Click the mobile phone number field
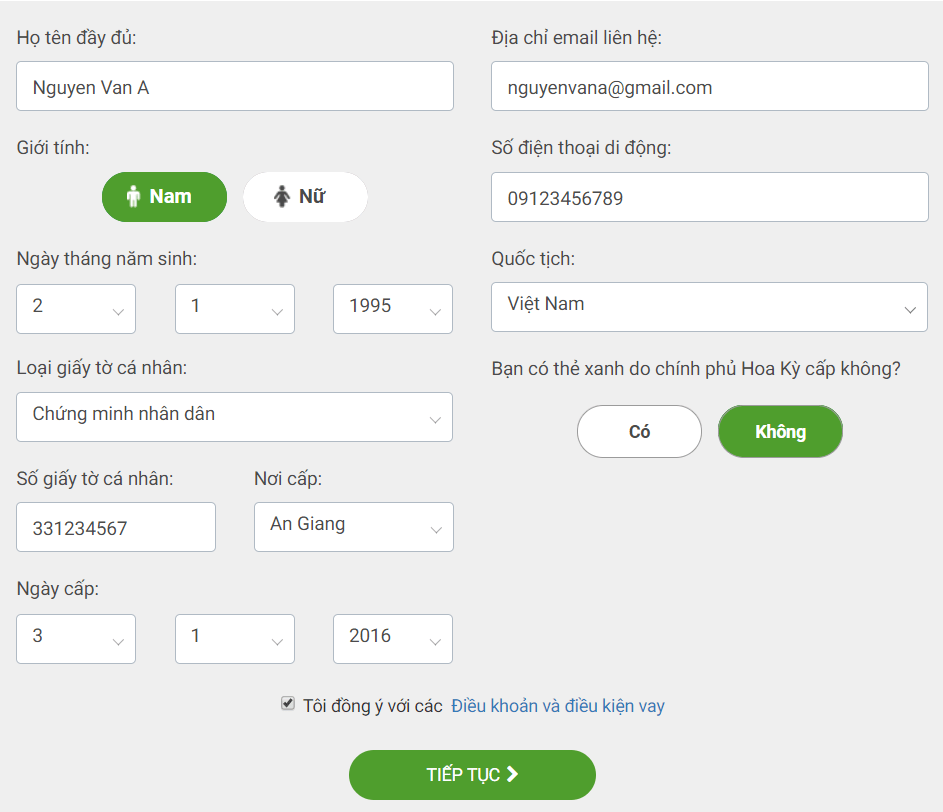 (x=709, y=198)
